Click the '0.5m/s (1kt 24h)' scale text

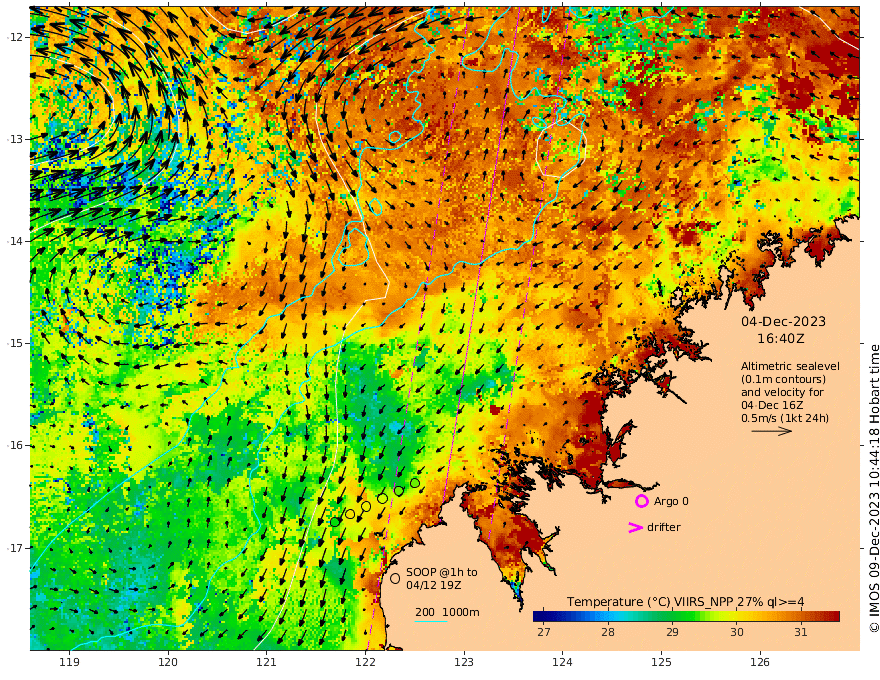785,418
